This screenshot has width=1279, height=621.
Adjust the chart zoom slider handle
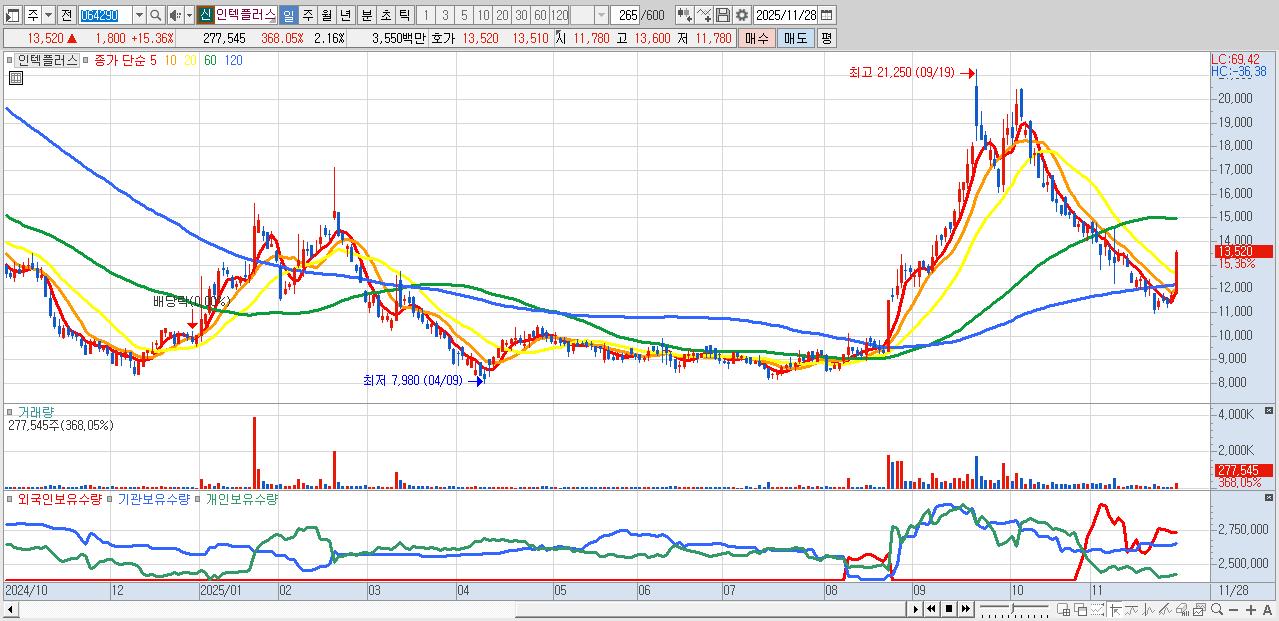pos(1012,608)
